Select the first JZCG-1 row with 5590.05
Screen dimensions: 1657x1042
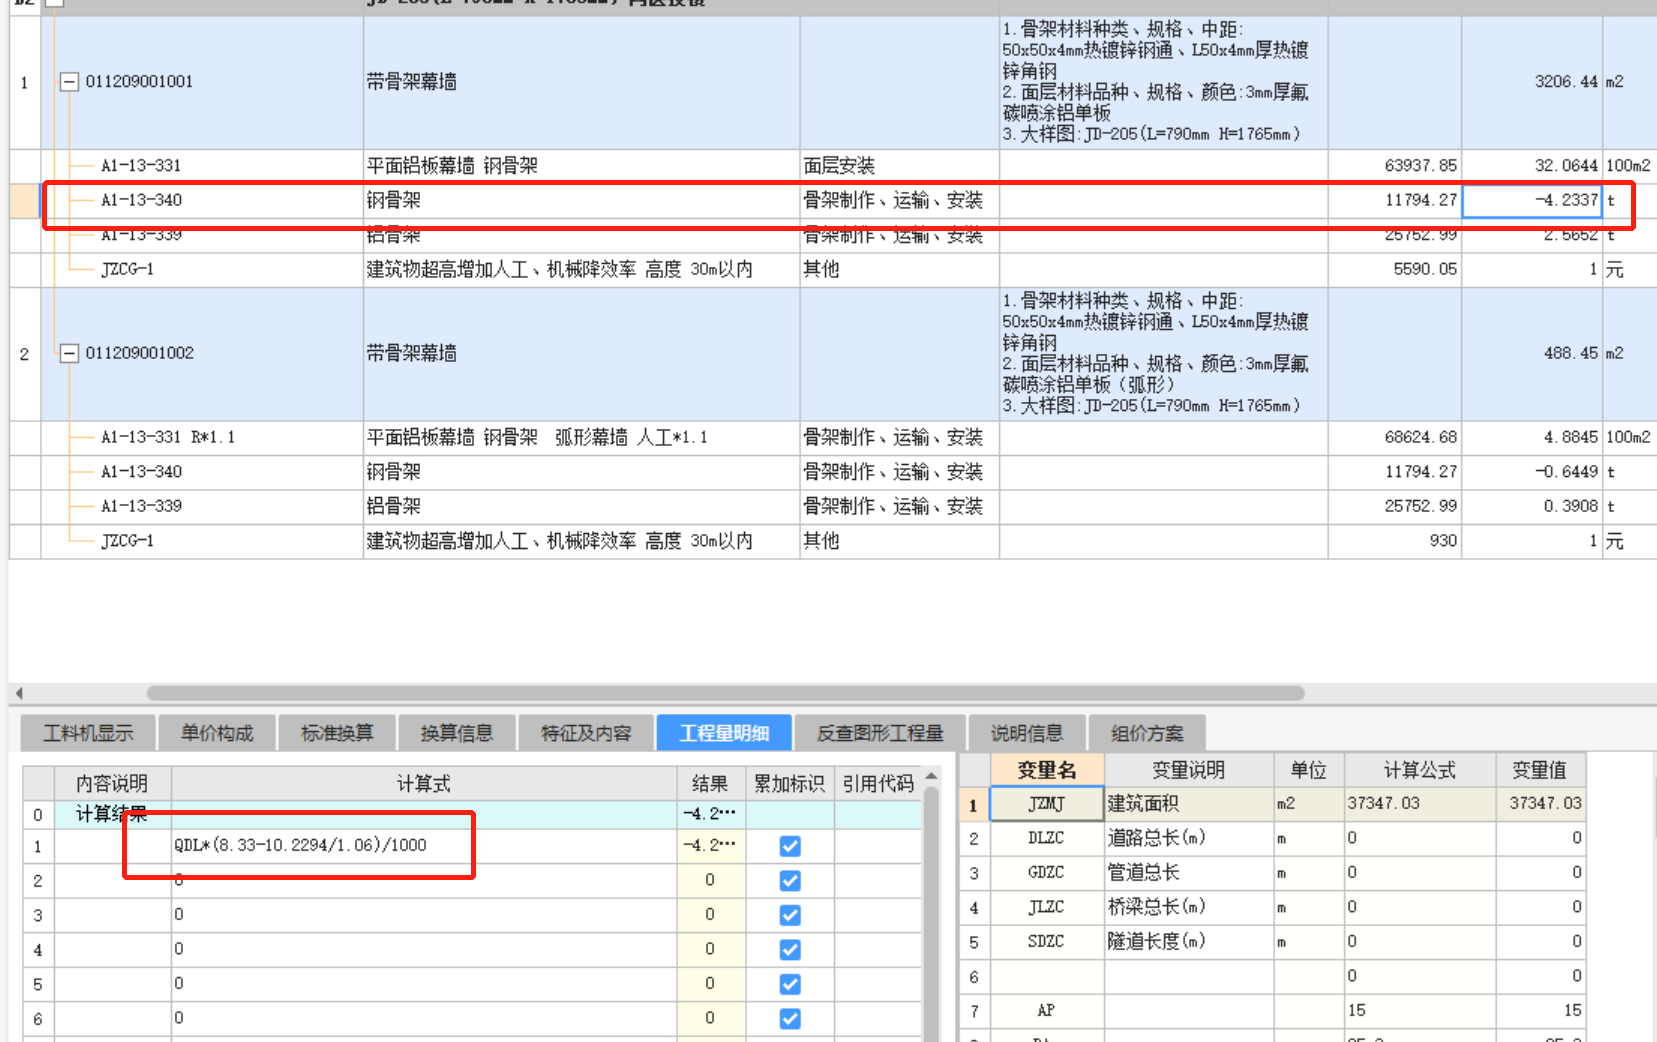coord(832,270)
